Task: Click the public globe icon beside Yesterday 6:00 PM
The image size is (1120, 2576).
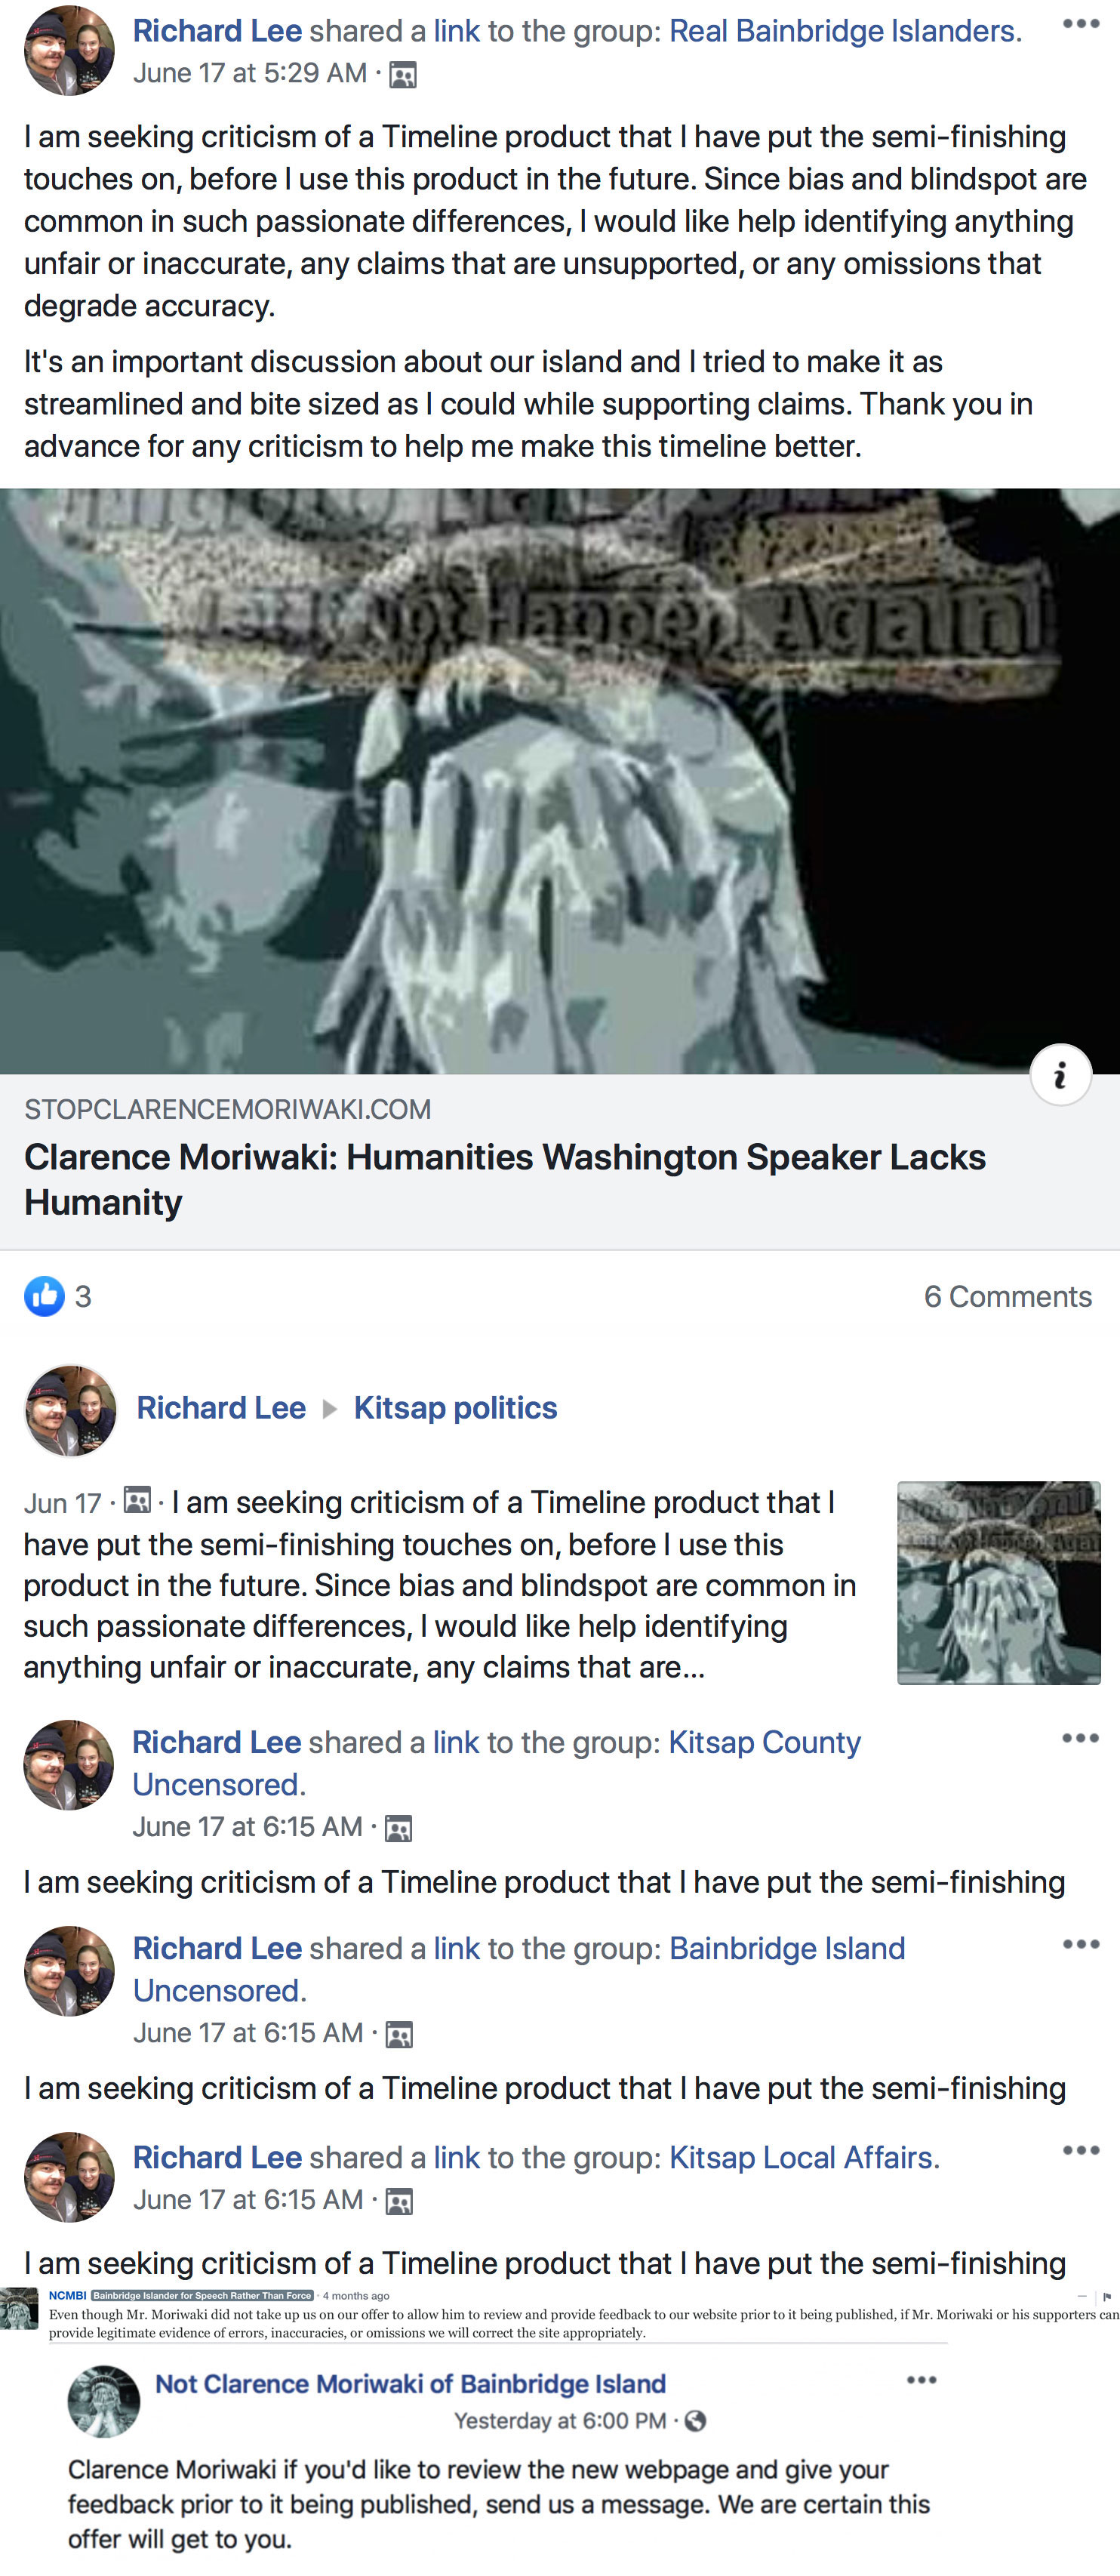Action: click(695, 2420)
